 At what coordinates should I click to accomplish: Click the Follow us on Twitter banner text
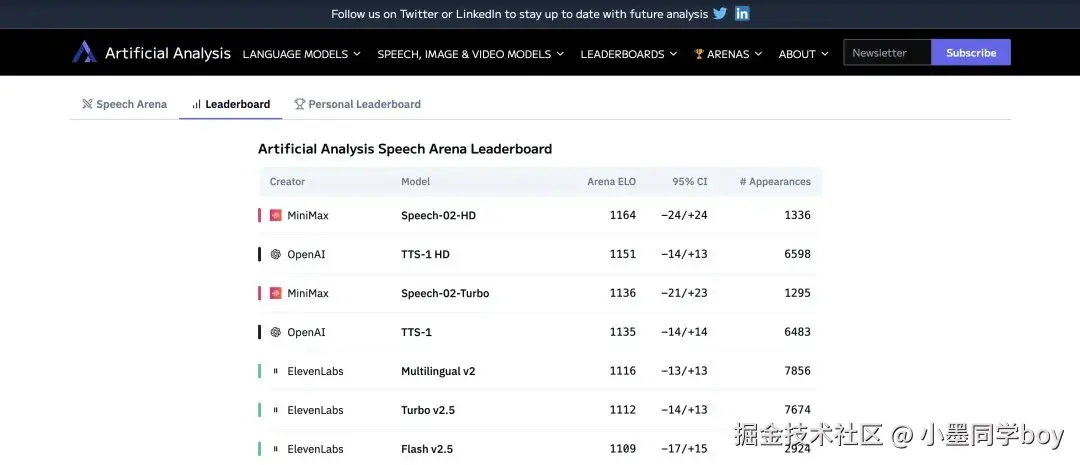519,14
